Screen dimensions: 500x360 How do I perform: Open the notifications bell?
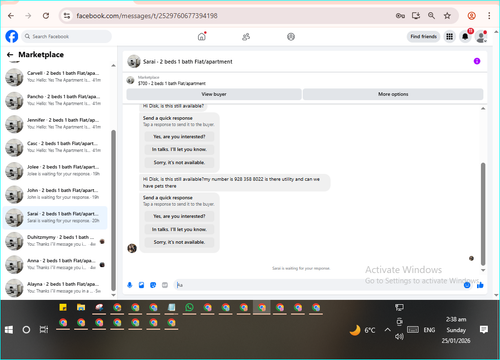[465, 36]
